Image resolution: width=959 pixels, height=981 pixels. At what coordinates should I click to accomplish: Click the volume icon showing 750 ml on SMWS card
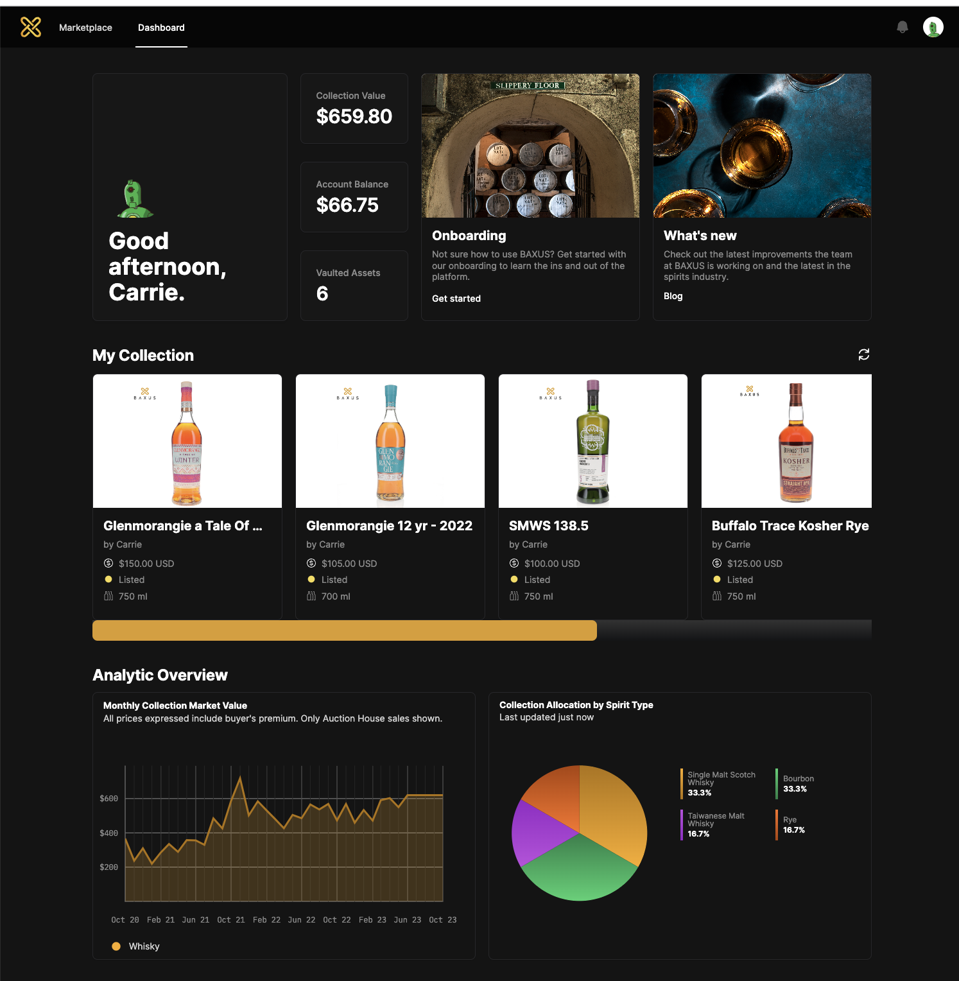click(x=514, y=596)
